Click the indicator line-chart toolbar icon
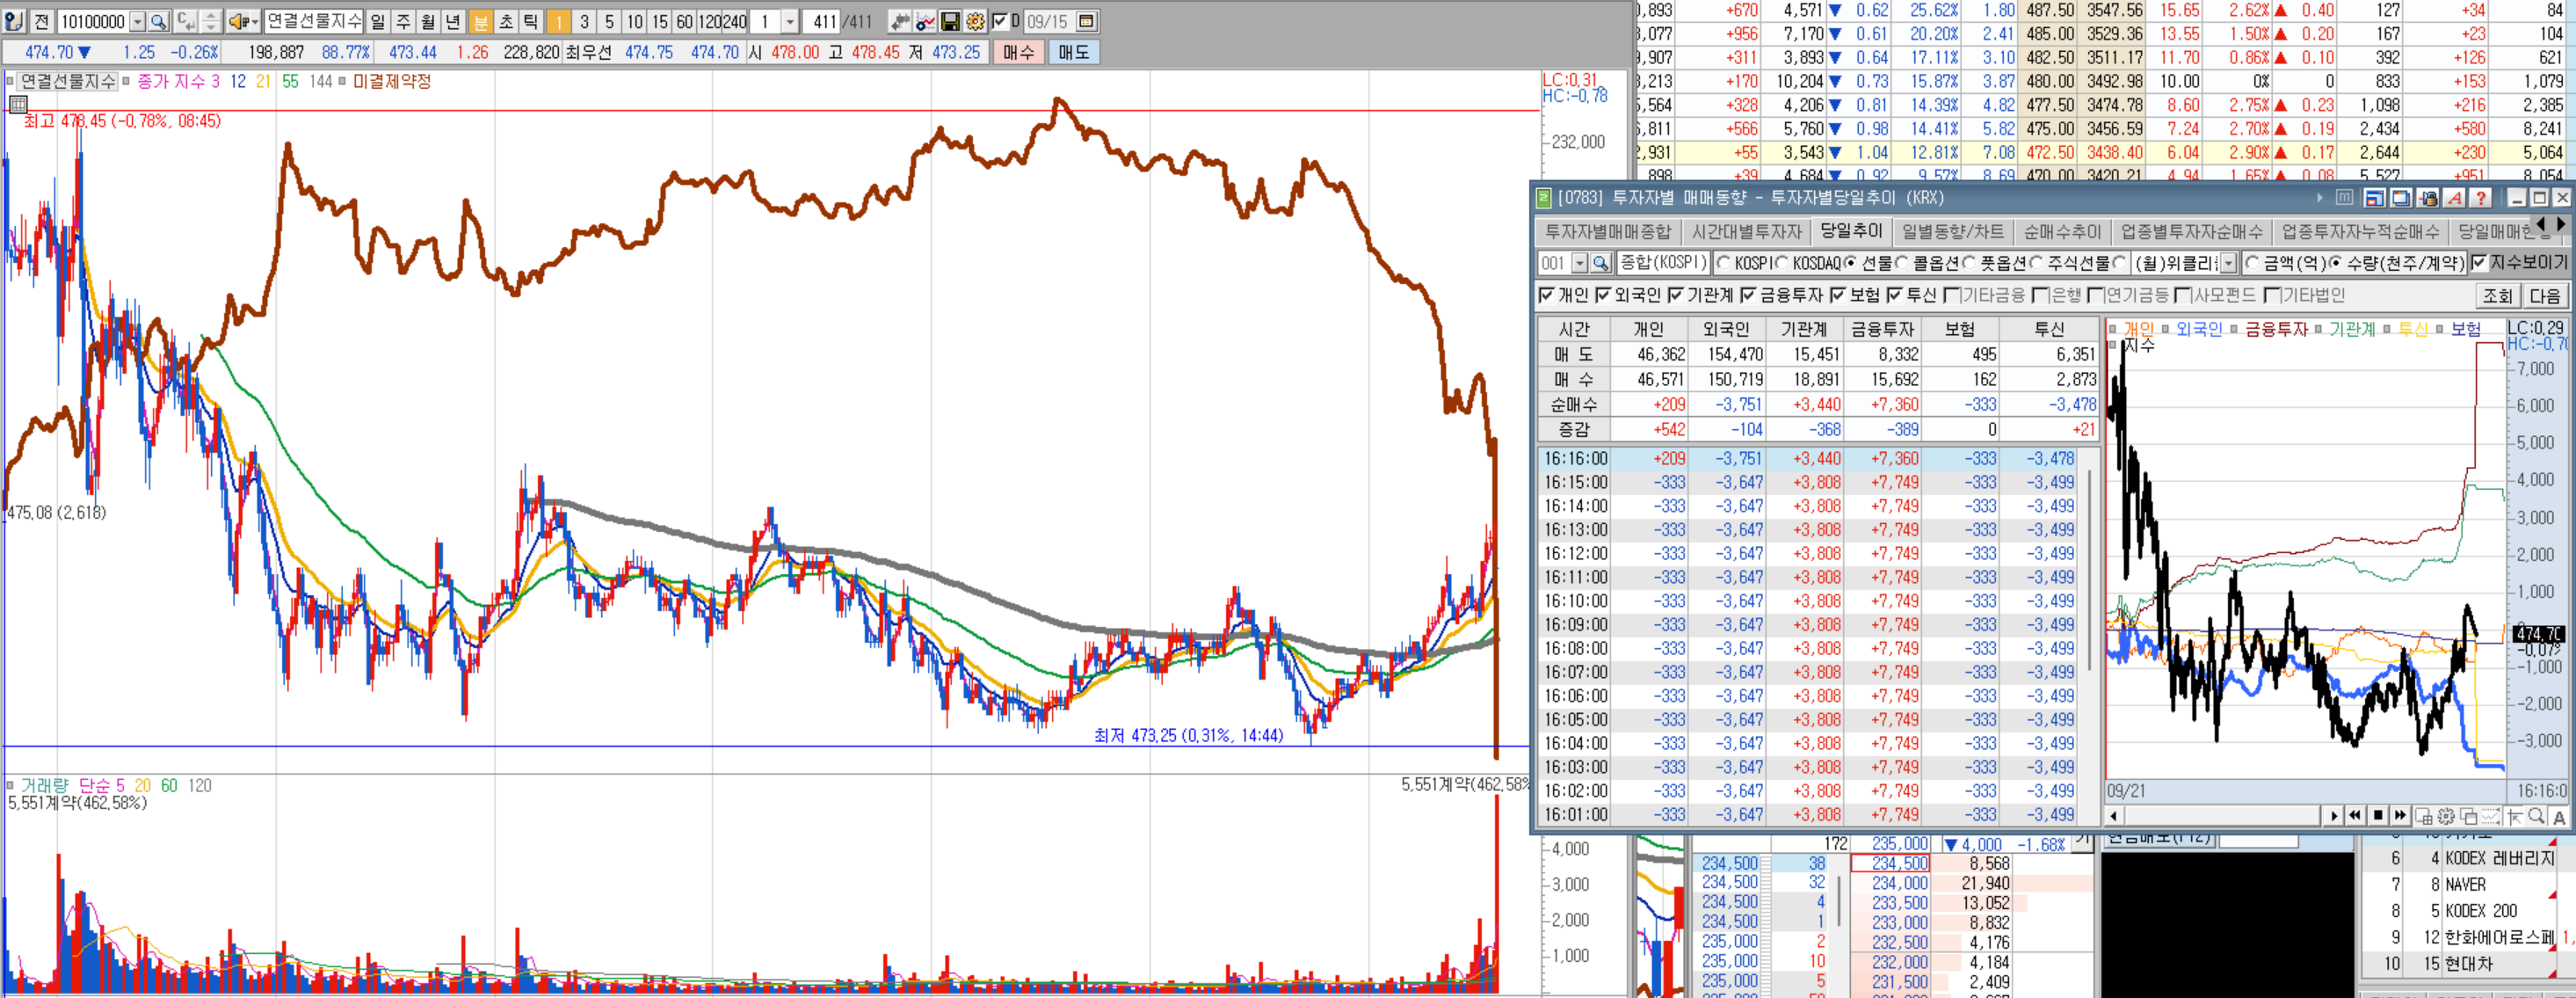The width and height of the screenshot is (2576, 998). [x=925, y=21]
